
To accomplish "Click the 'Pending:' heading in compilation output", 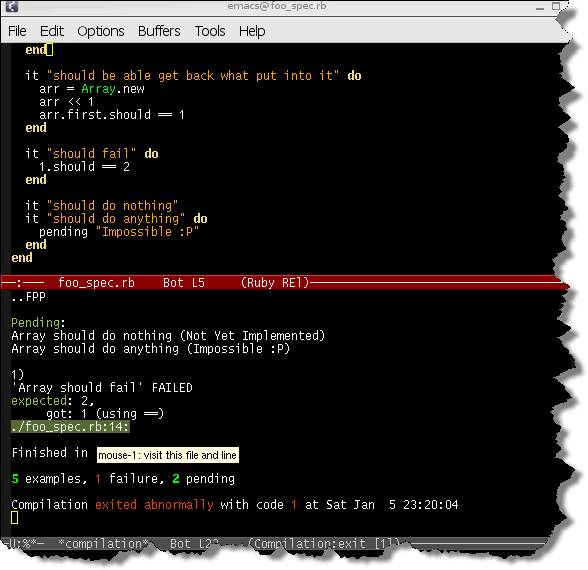I will (x=38, y=323).
